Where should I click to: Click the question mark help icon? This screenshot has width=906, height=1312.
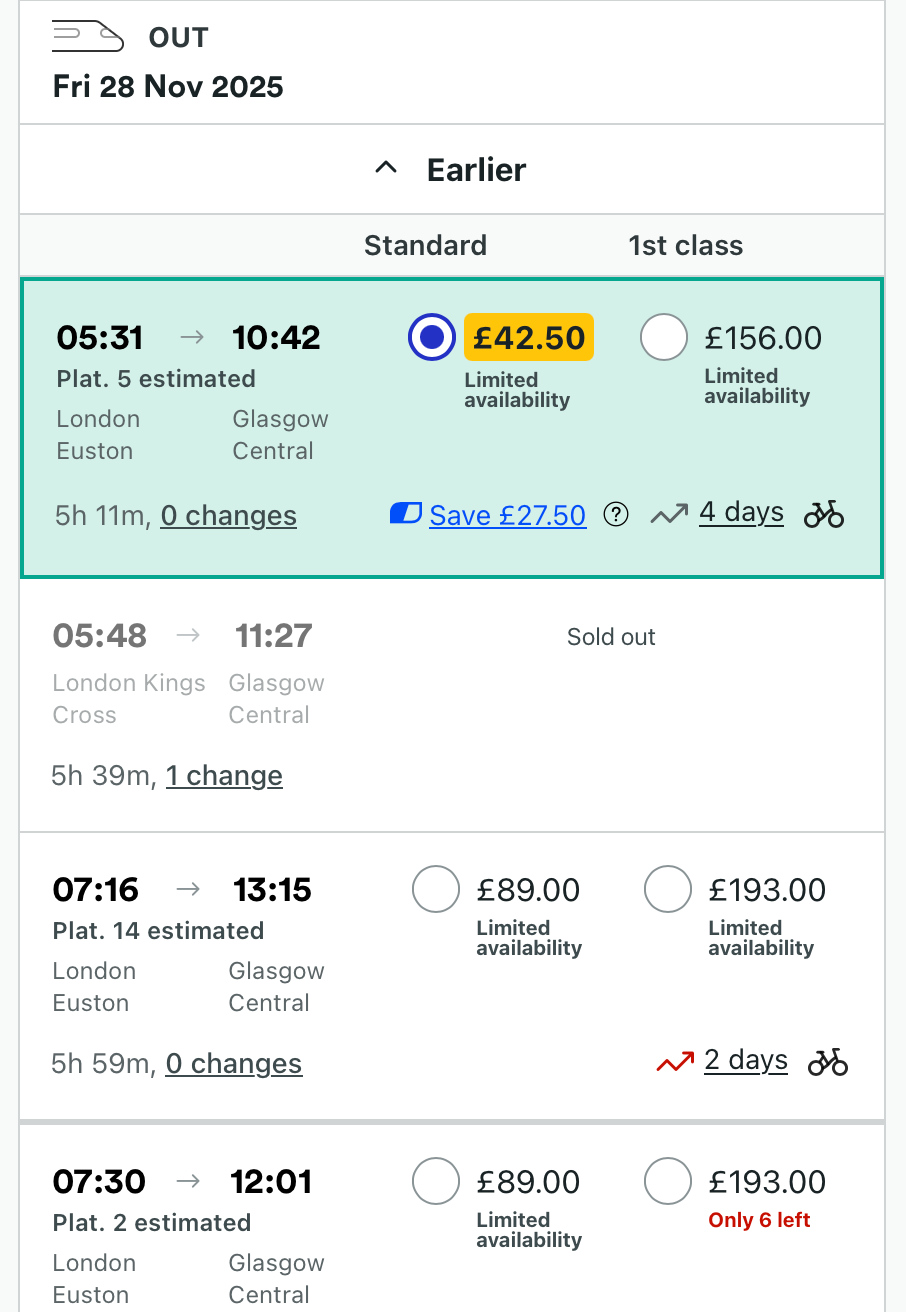[x=617, y=515]
